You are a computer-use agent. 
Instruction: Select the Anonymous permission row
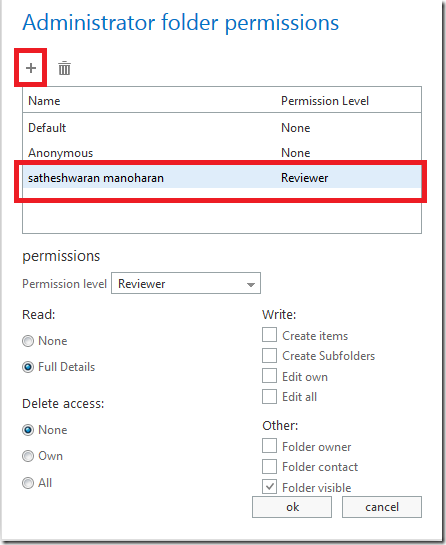[x=222, y=153]
